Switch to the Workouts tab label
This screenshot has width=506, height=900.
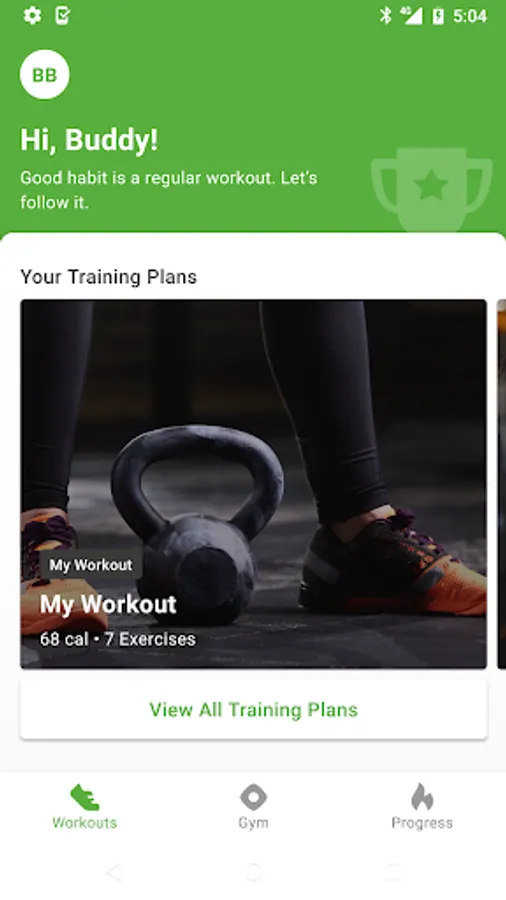(x=84, y=823)
